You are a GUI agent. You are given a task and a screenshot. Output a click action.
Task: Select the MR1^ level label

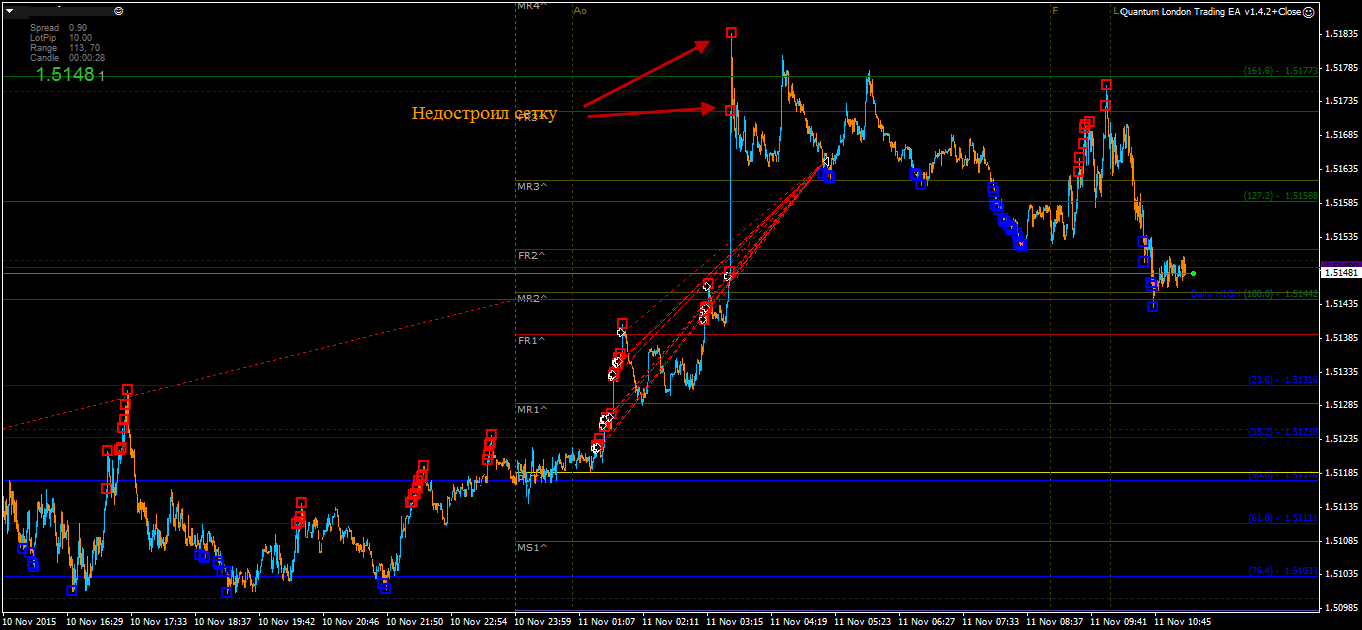point(532,410)
